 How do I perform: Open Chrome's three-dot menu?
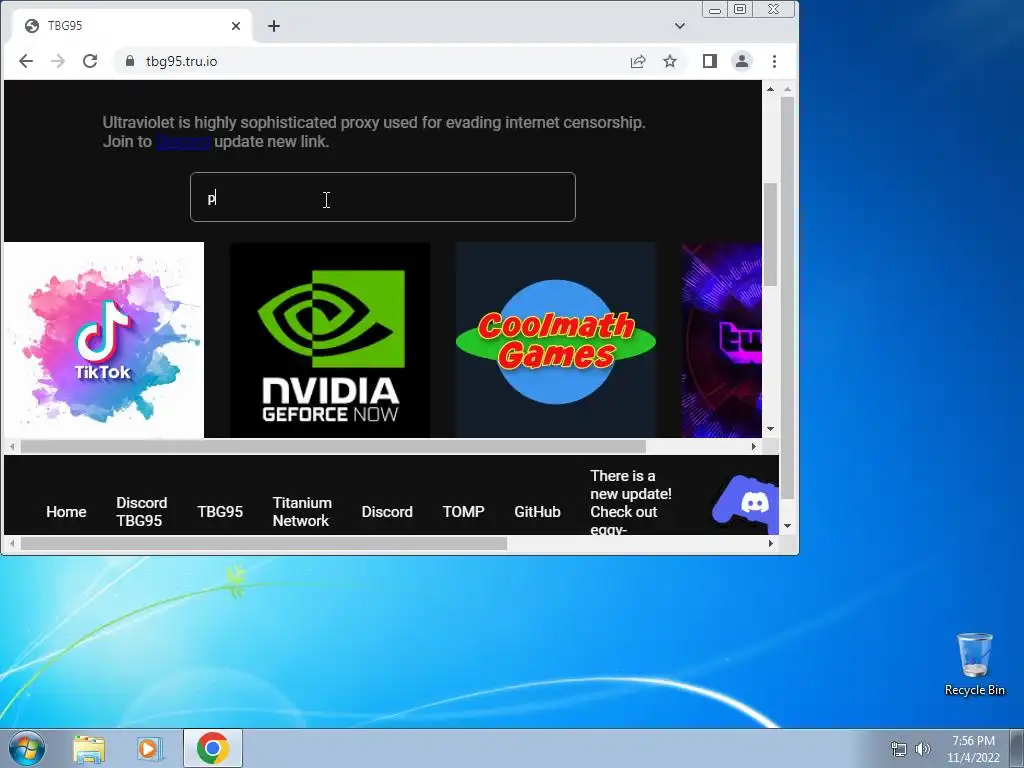point(775,61)
